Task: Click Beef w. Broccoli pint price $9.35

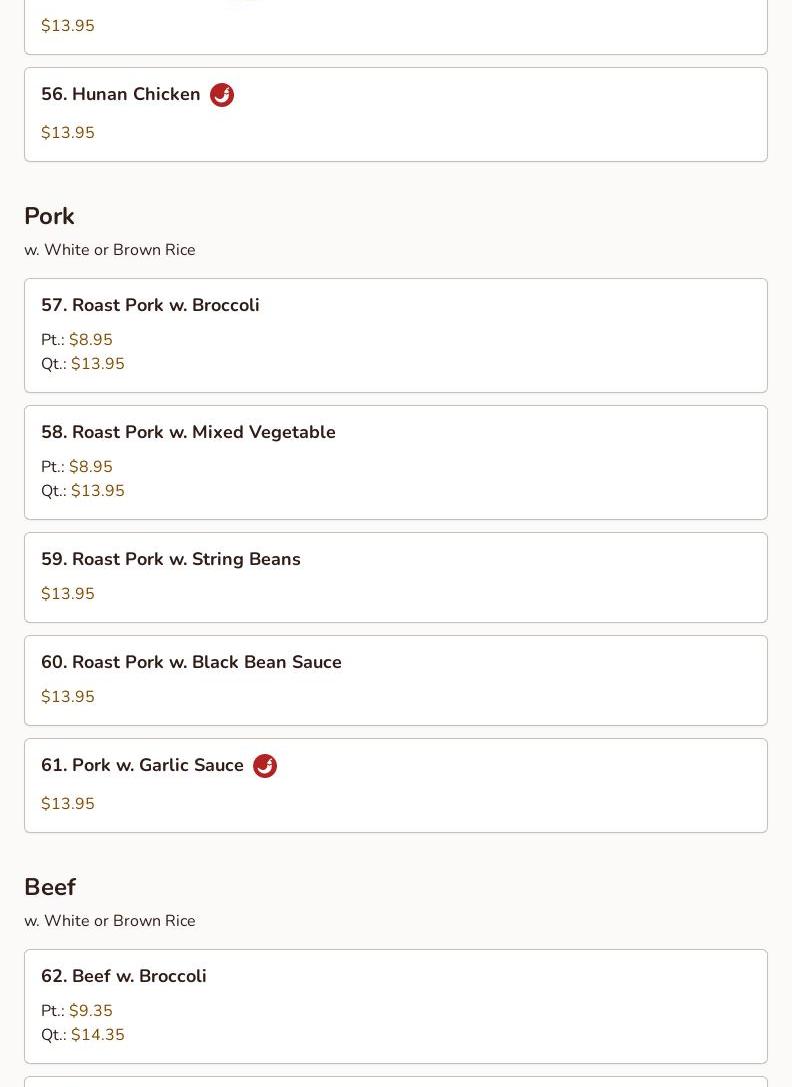Action: (x=91, y=1011)
